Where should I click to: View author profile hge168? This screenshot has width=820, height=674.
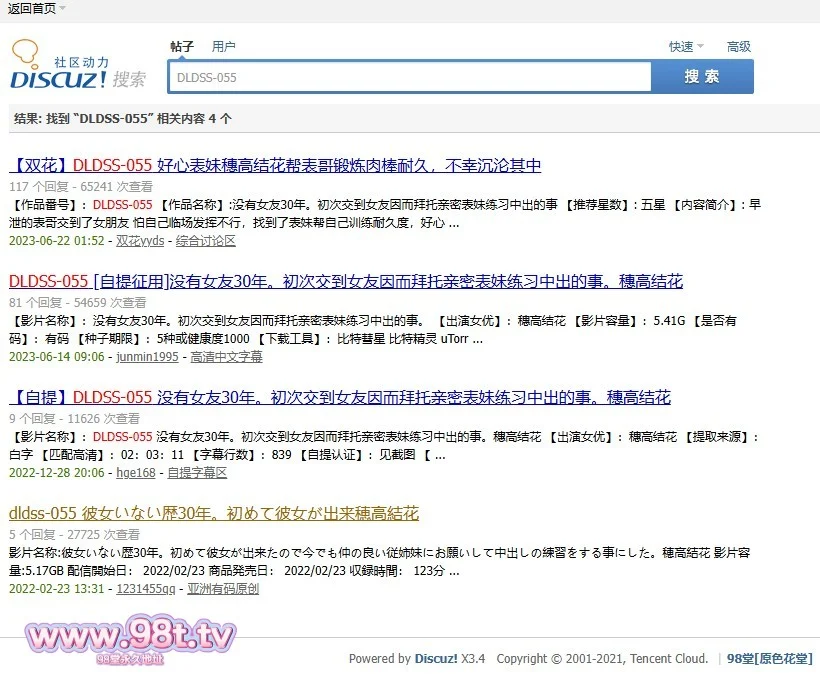pos(136,473)
